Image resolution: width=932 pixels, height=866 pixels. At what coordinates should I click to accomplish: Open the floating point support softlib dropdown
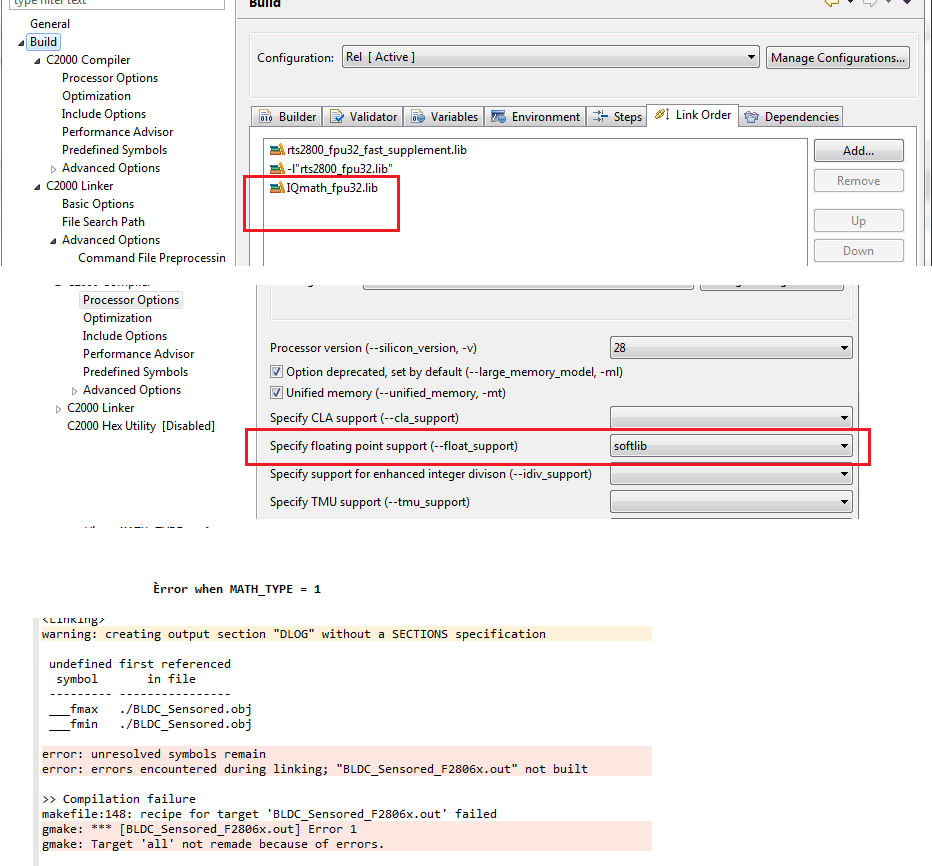(845, 445)
